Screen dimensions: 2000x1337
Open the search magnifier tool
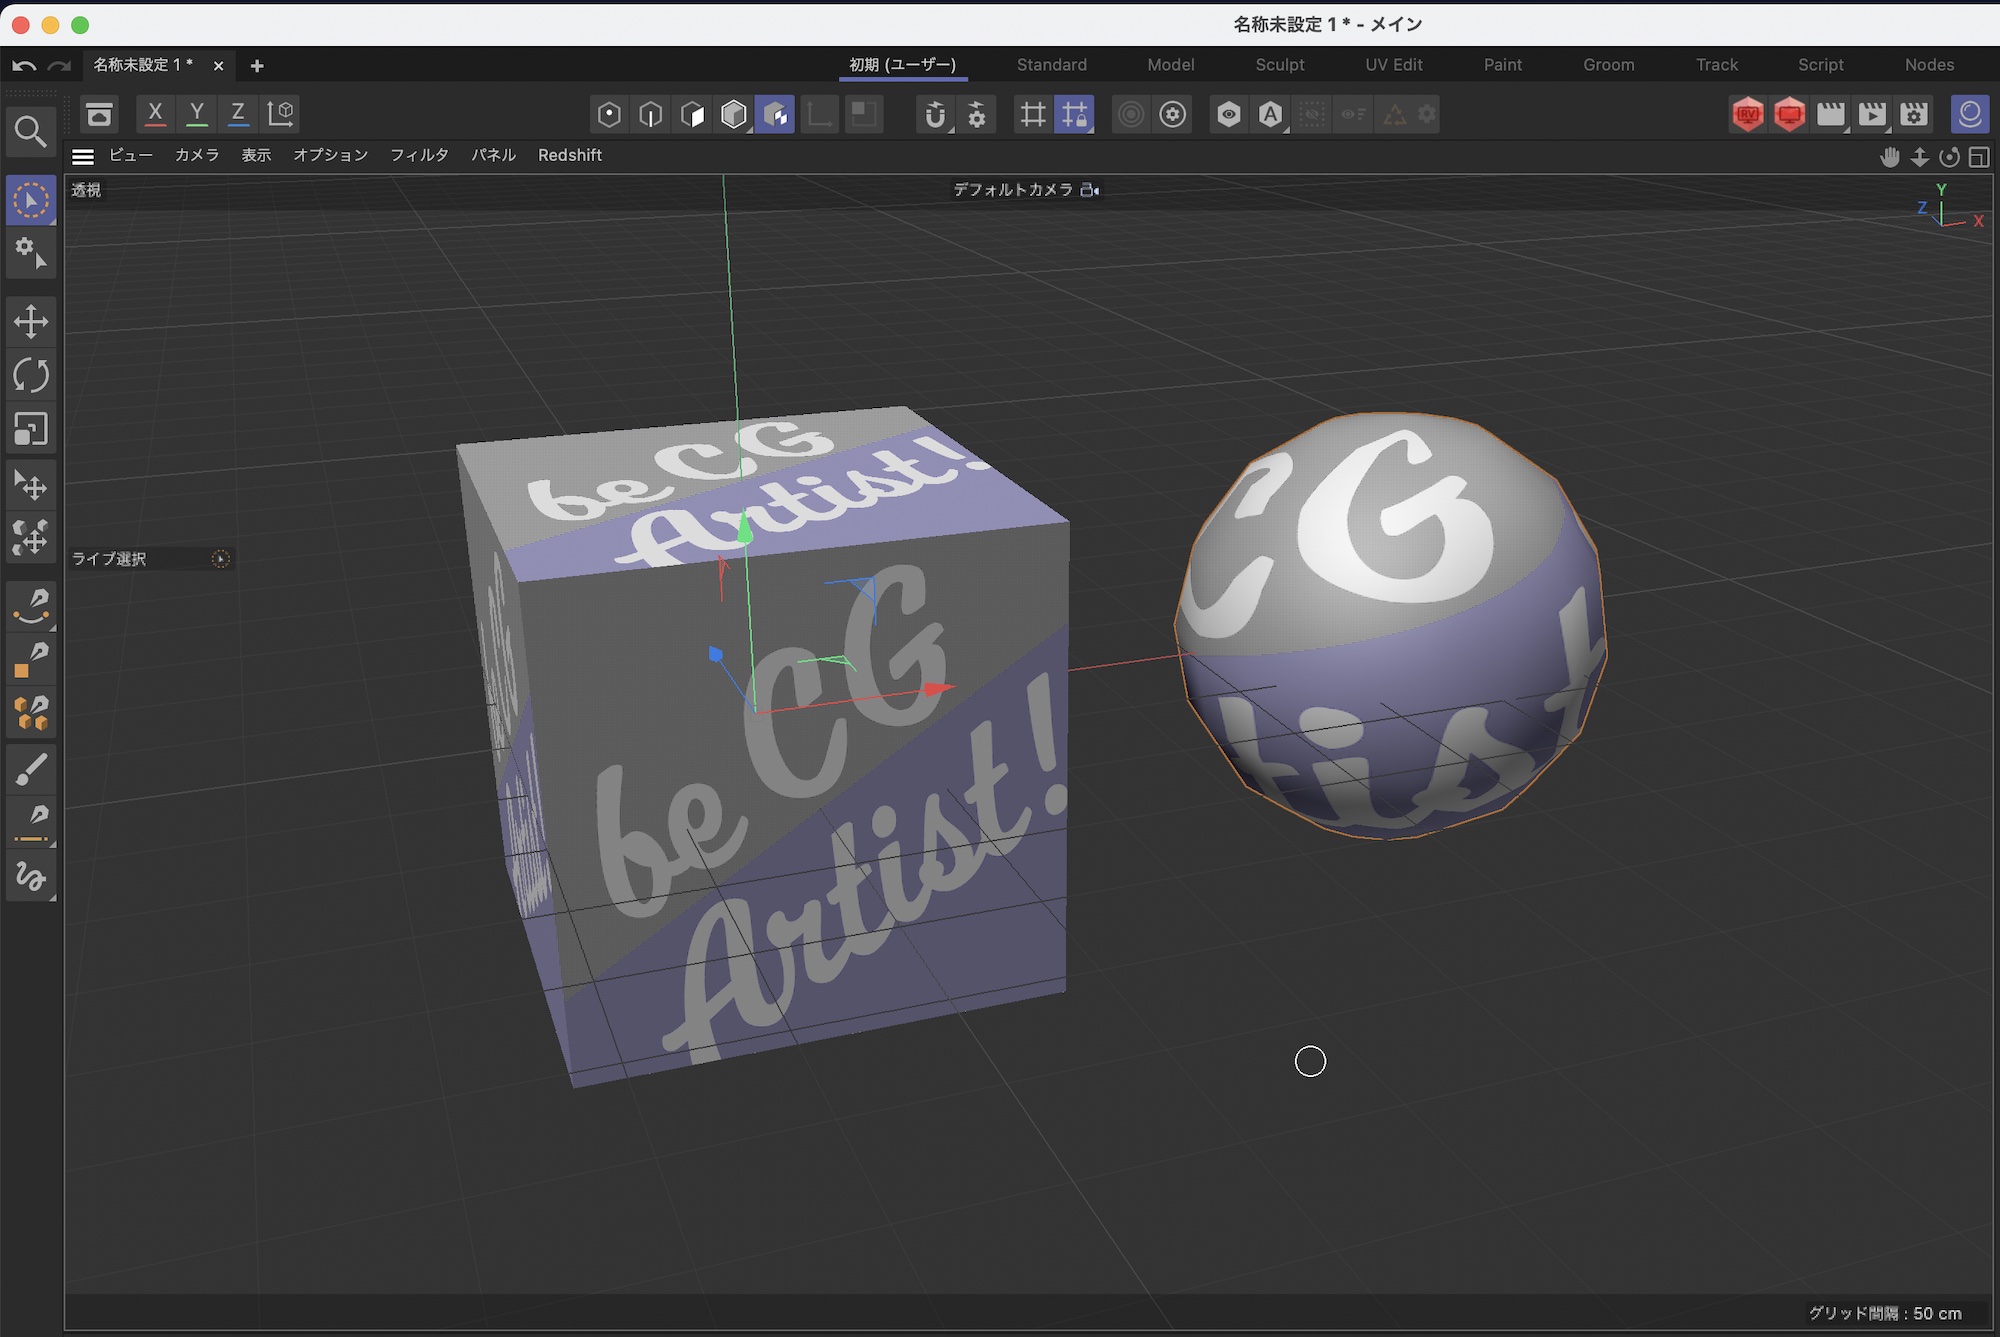pos(30,131)
